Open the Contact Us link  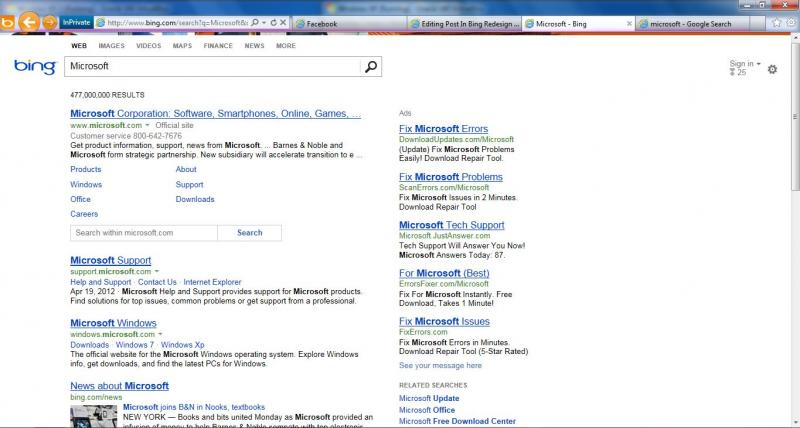[x=157, y=282]
